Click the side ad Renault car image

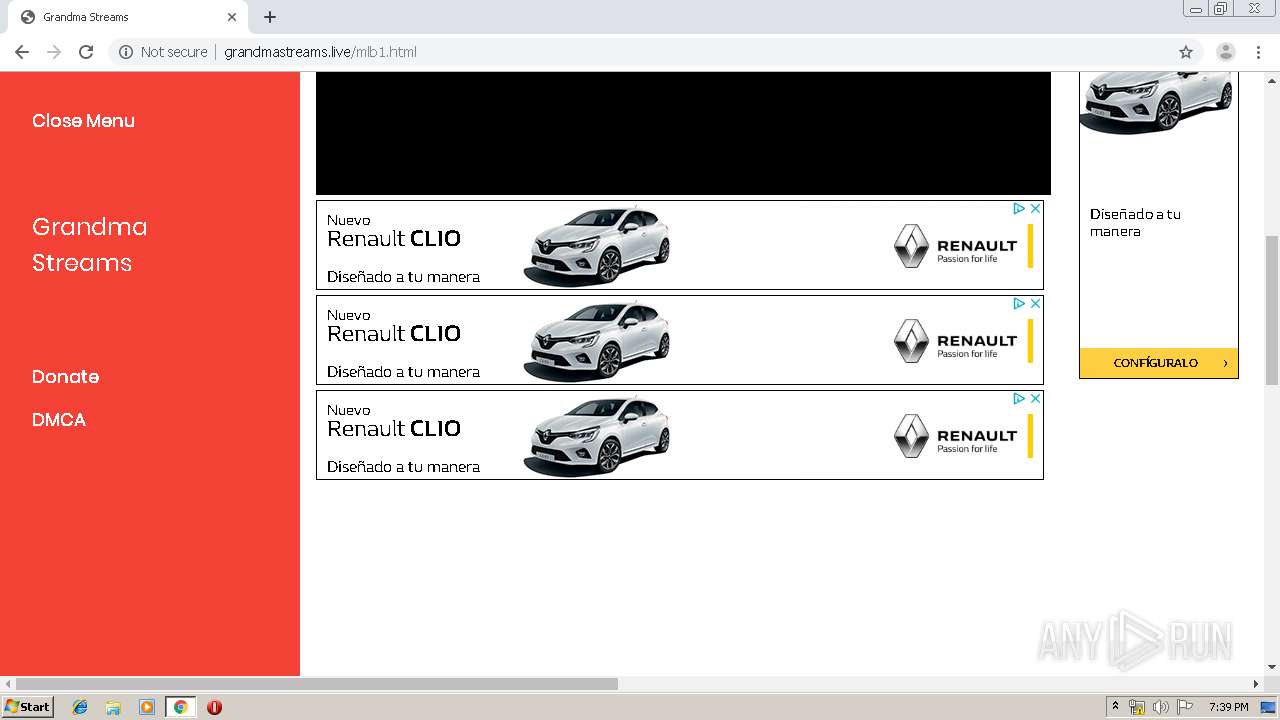[1157, 102]
